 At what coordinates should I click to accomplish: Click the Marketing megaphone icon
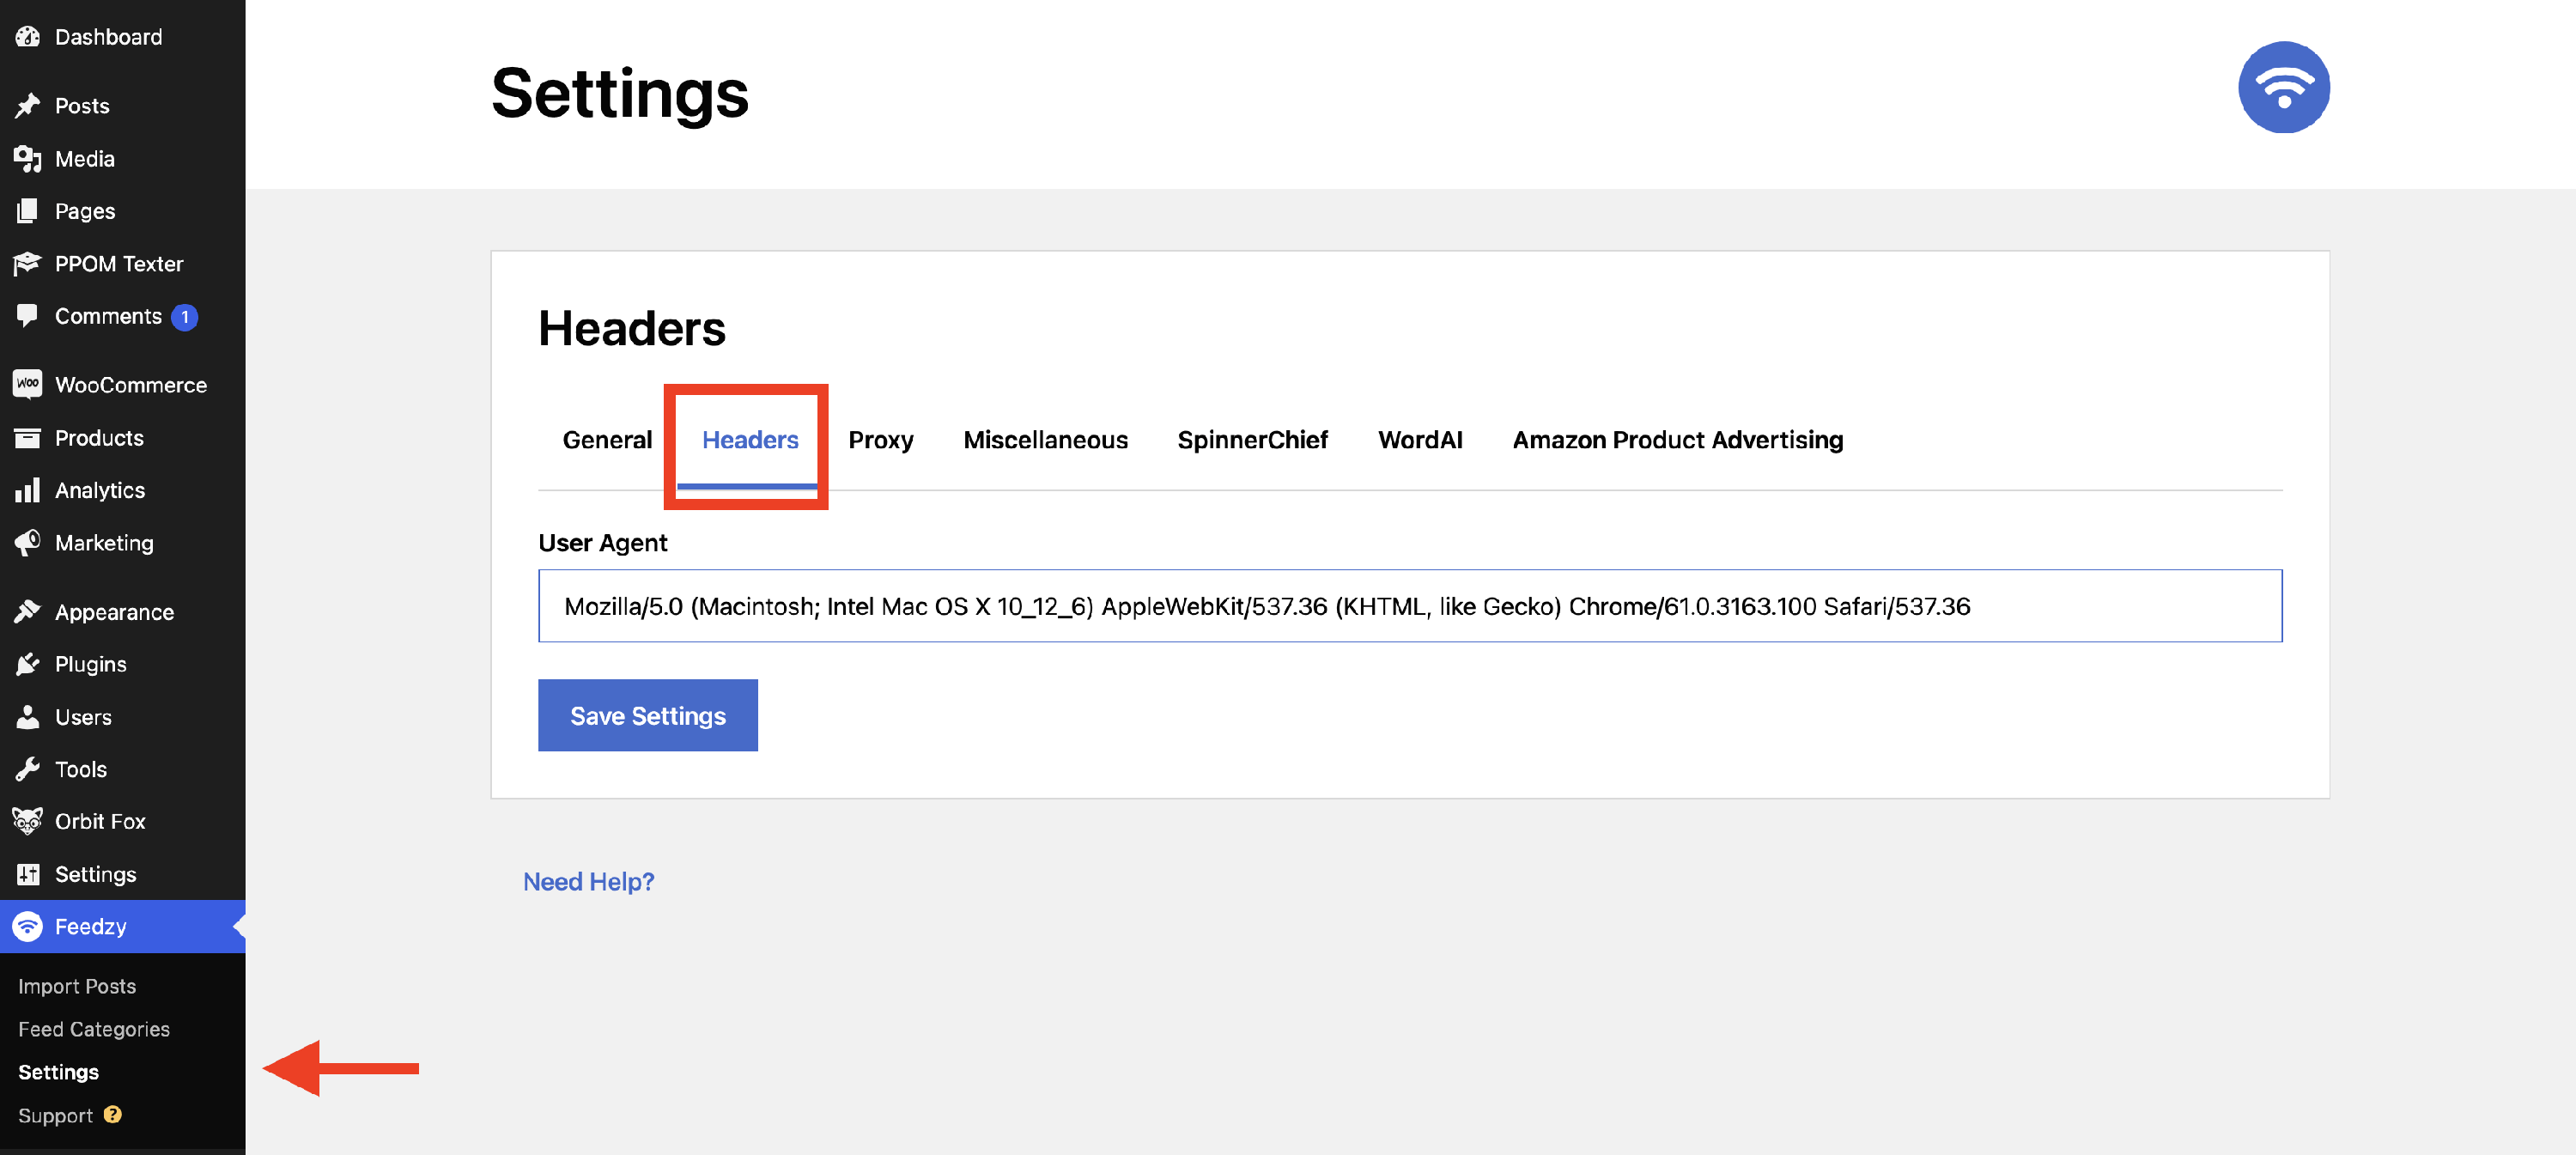pos(27,542)
